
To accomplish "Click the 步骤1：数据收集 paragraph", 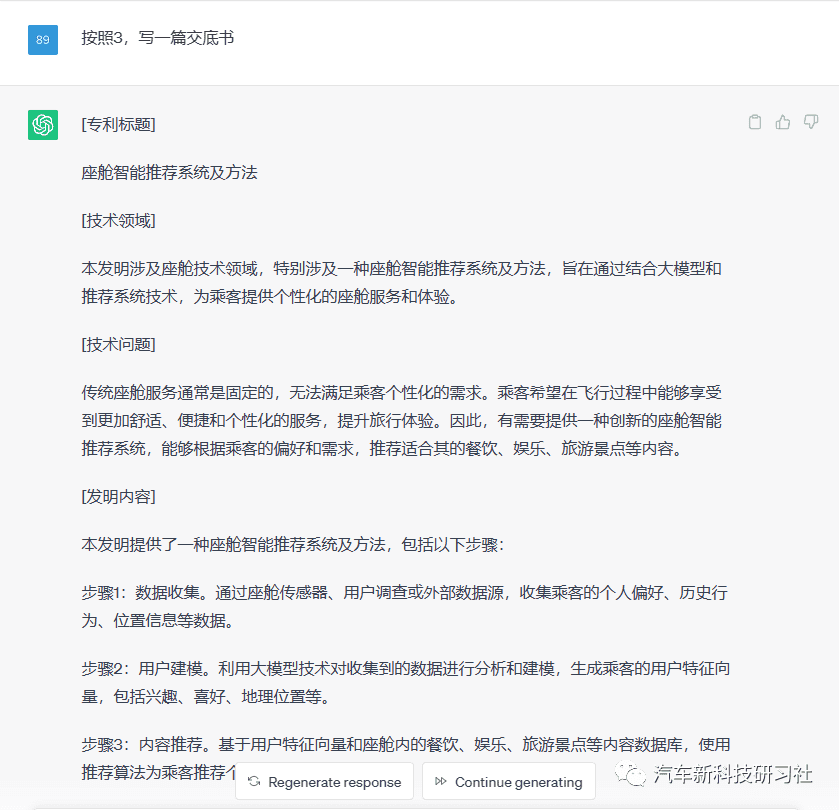I will (x=404, y=607).
